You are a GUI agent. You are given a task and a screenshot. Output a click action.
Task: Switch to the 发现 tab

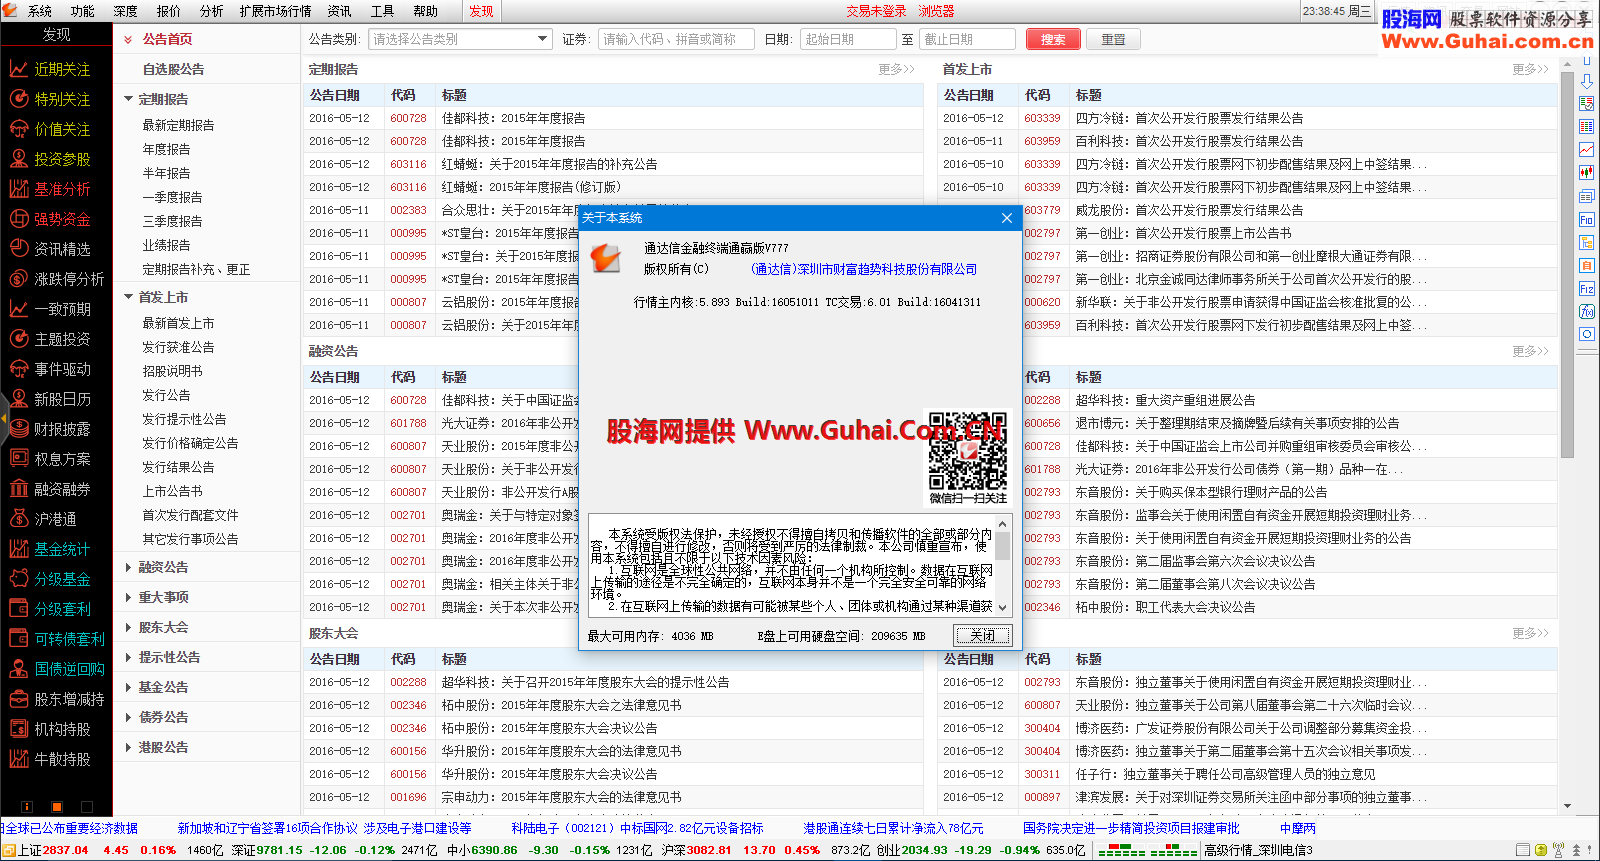481,11
